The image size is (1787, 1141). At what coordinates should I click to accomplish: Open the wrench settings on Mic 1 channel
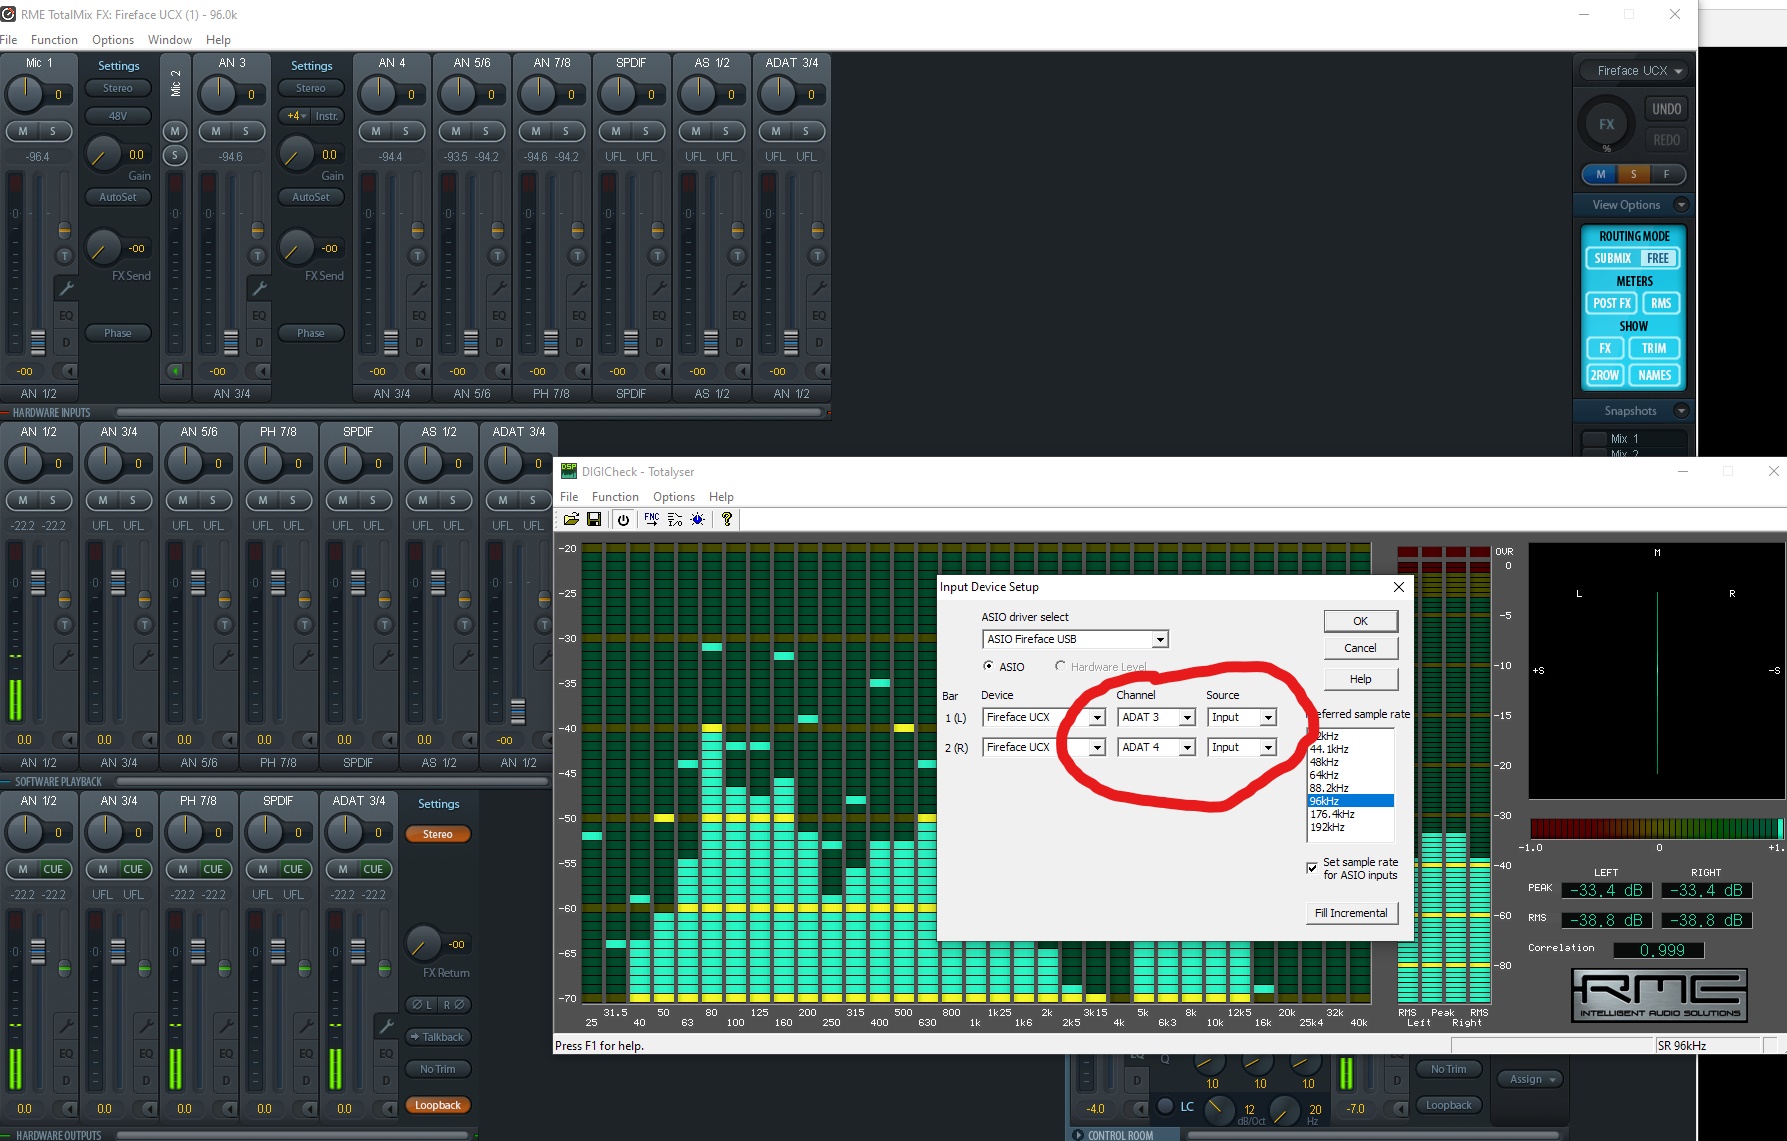[66, 289]
